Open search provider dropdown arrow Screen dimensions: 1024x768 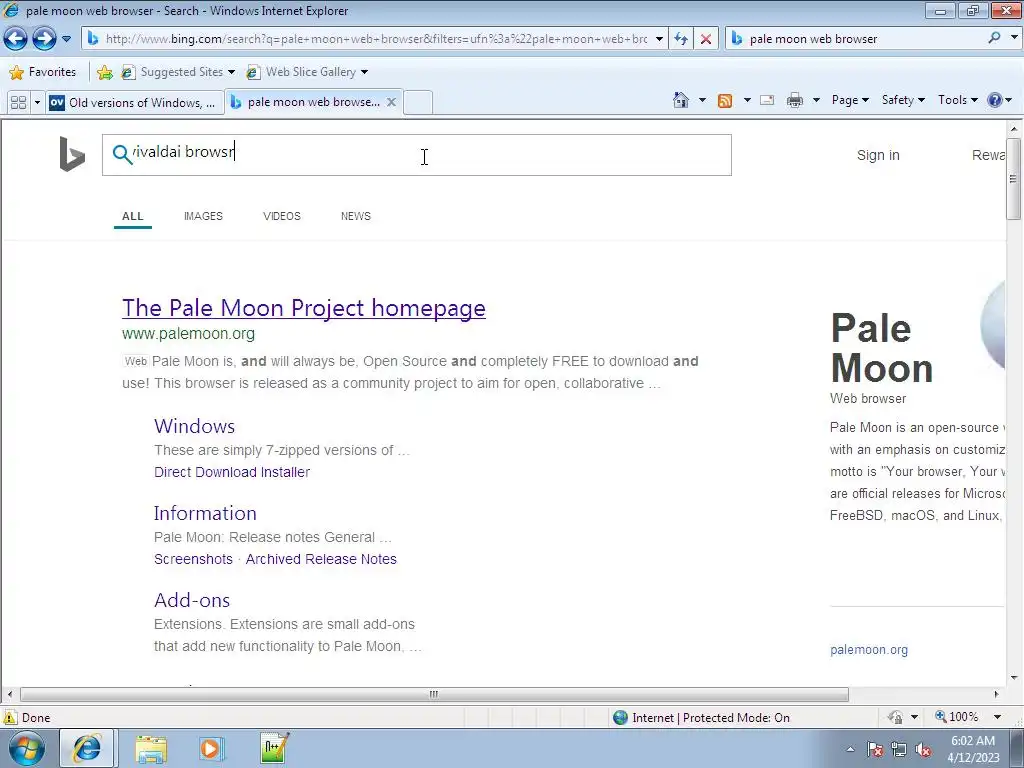1014,38
